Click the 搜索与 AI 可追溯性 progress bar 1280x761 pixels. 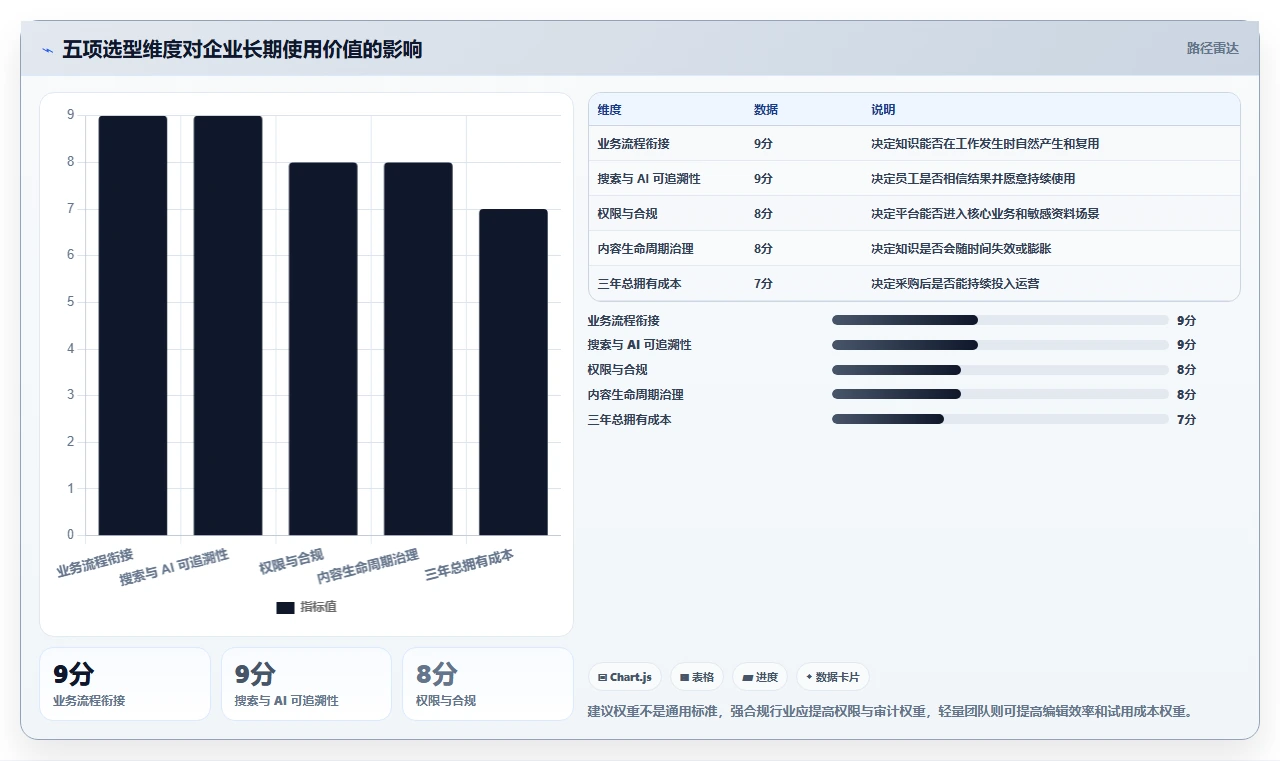(x=1000, y=345)
